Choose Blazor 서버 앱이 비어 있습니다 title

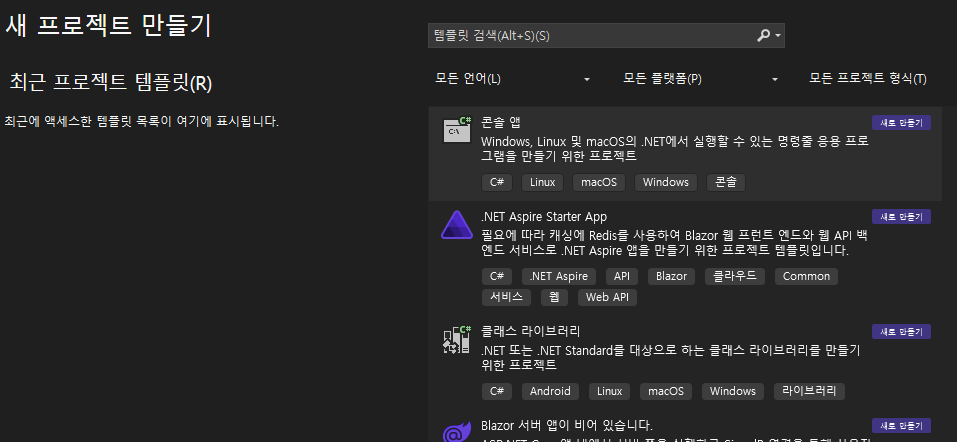(566, 425)
